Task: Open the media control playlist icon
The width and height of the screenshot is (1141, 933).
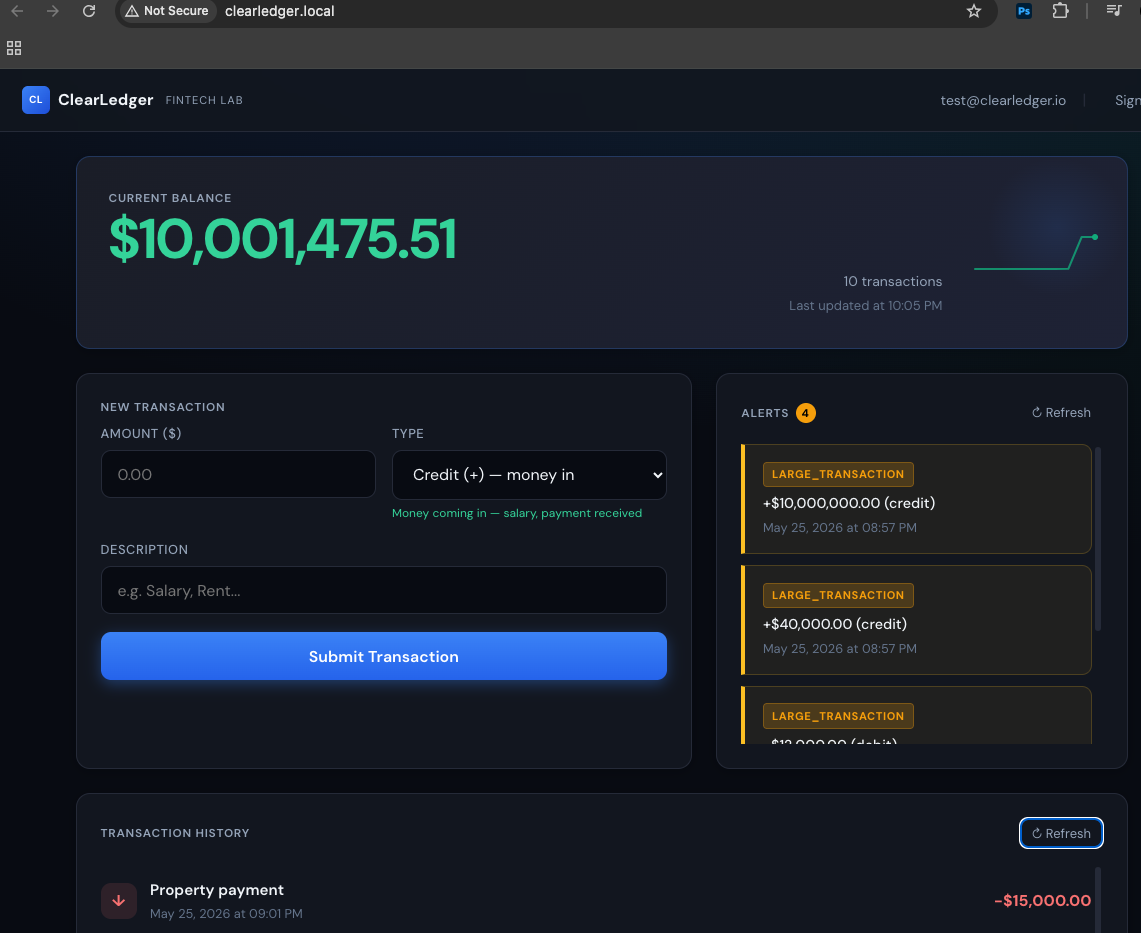Action: click(x=1114, y=10)
